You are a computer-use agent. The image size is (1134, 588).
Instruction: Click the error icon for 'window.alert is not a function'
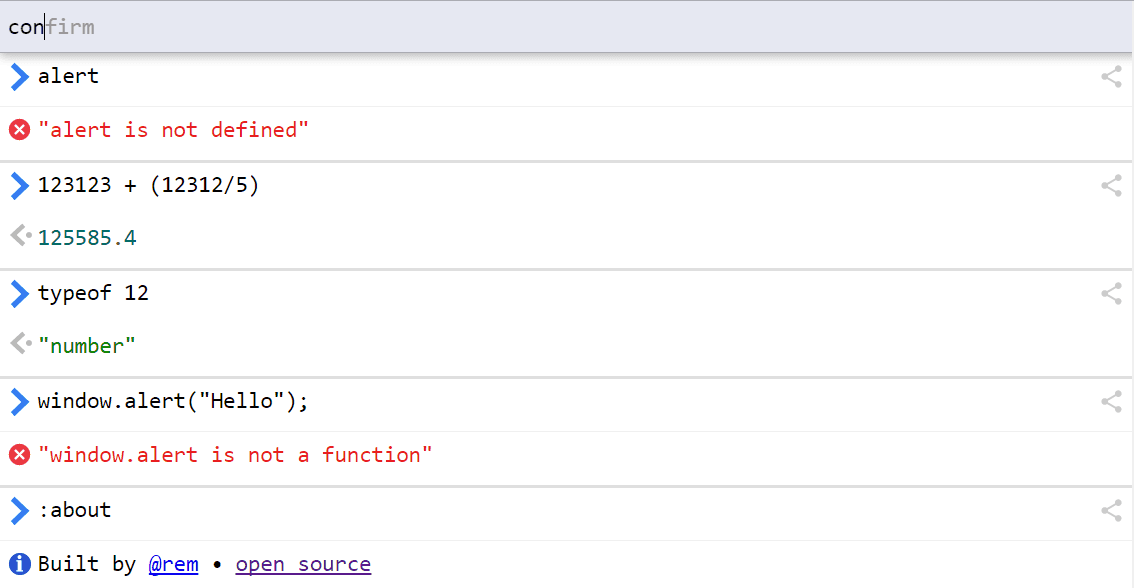pyautogui.click(x=19, y=455)
